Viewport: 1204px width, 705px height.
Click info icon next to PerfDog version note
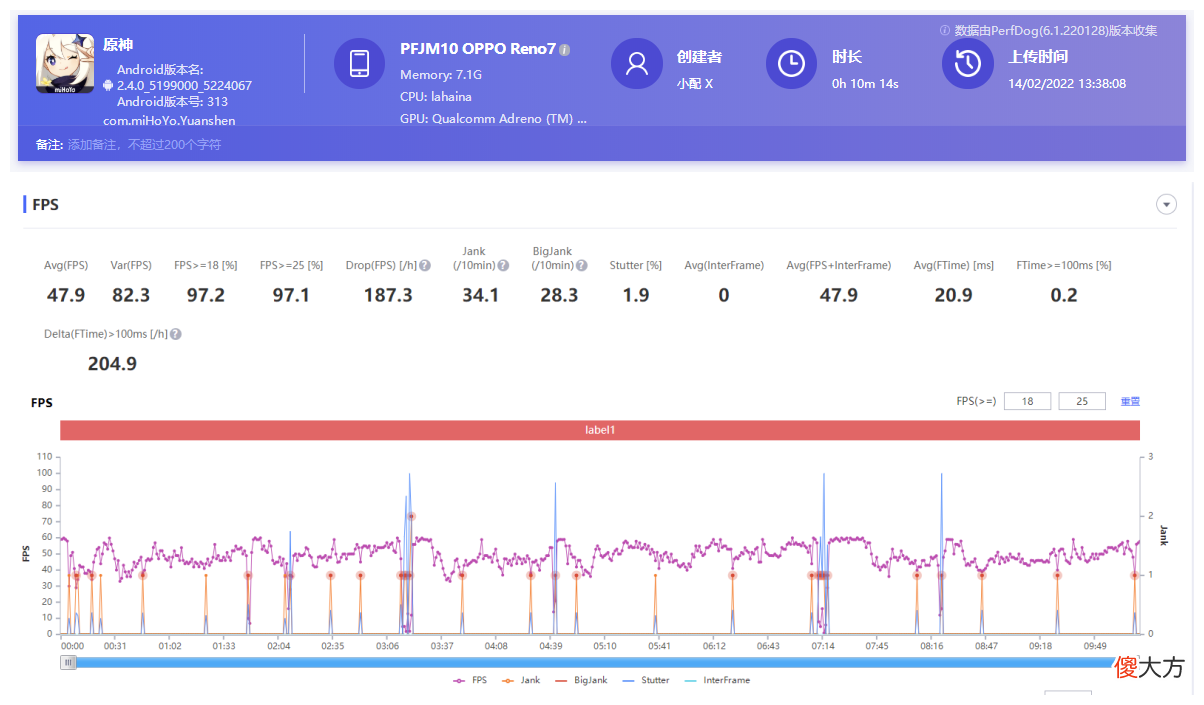pos(945,30)
